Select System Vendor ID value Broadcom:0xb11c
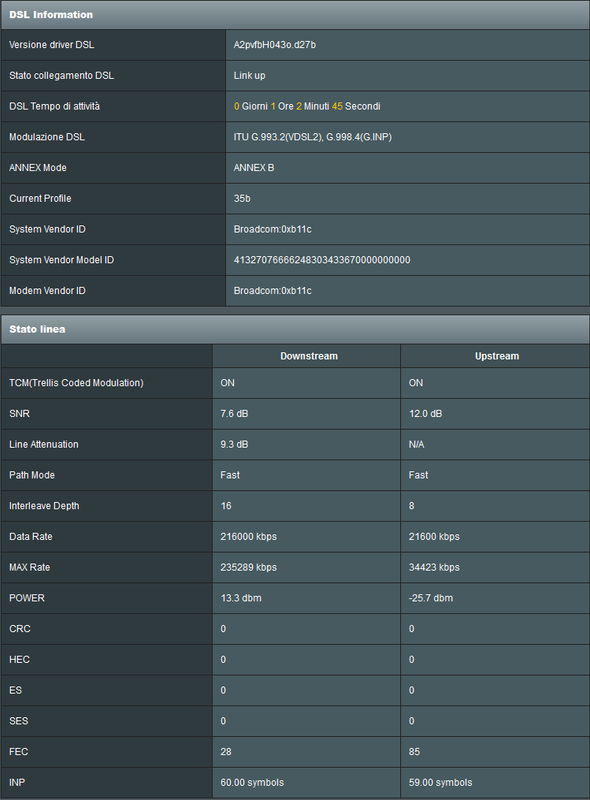This screenshot has width=590, height=800. 273,229
